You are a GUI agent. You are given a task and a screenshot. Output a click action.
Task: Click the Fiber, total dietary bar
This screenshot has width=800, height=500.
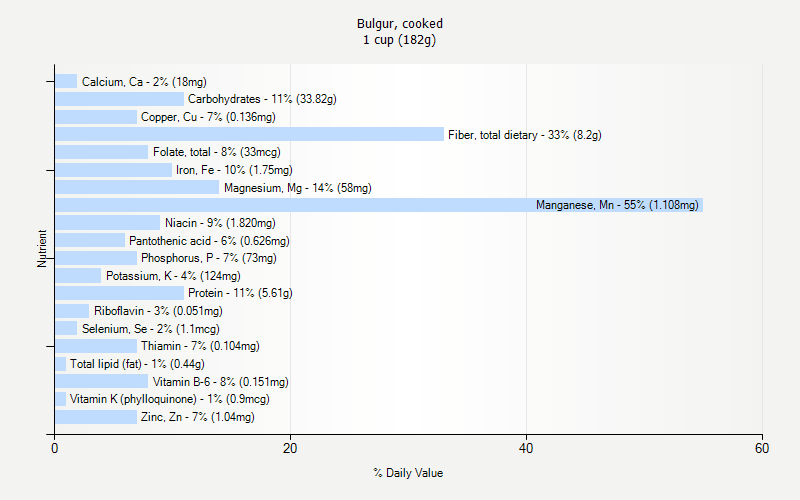(249, 134)
